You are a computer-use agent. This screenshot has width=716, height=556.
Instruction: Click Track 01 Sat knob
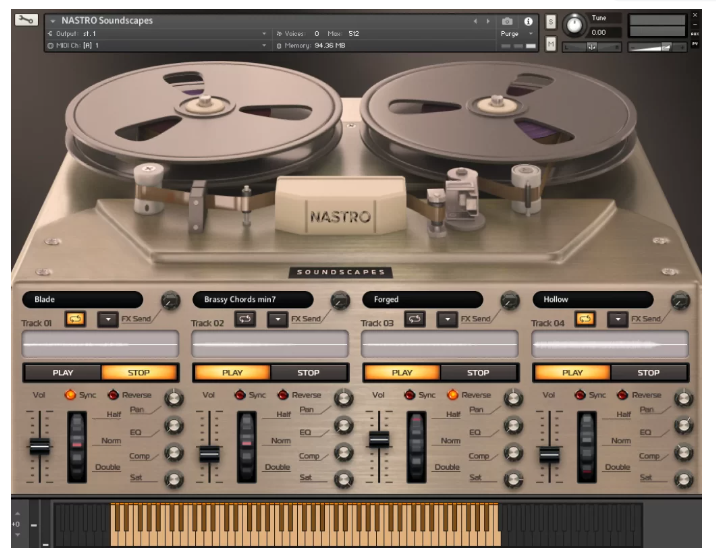[x=174, y=479]
